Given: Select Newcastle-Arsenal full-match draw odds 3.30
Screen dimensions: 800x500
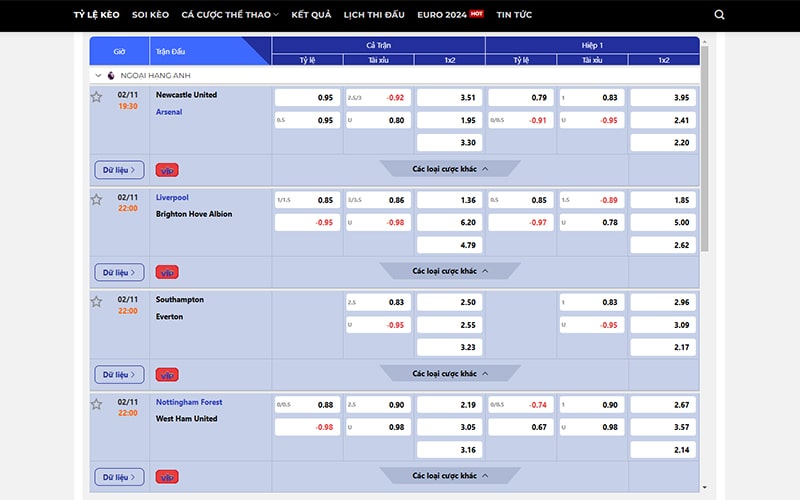Looking at the screenshot, I should click(449, 143).
